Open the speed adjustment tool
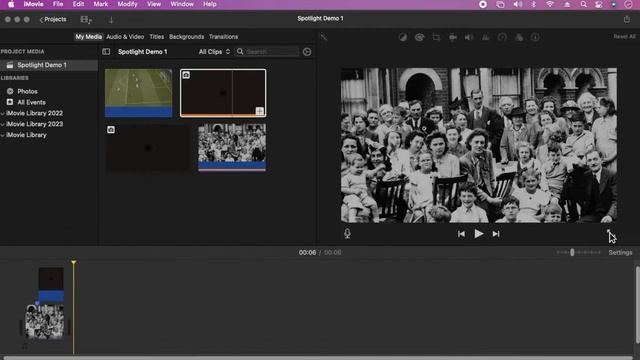The image size is (640, 360). tap(502, 37)
